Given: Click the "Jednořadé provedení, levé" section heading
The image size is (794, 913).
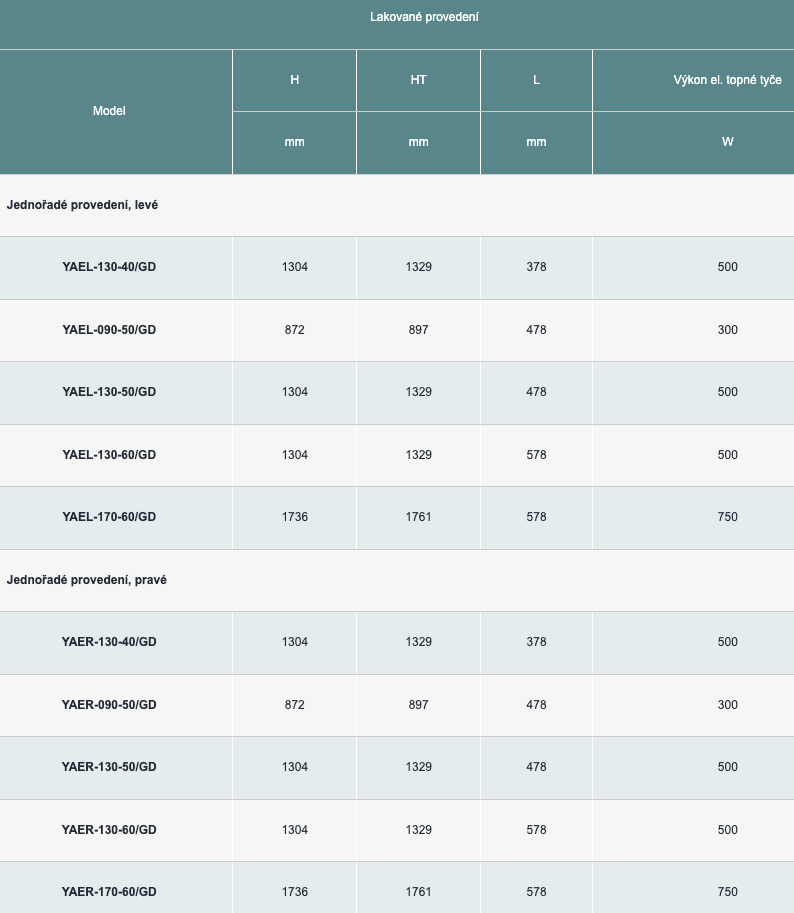Looking at the screenshot, I should (x=82, y=205).
